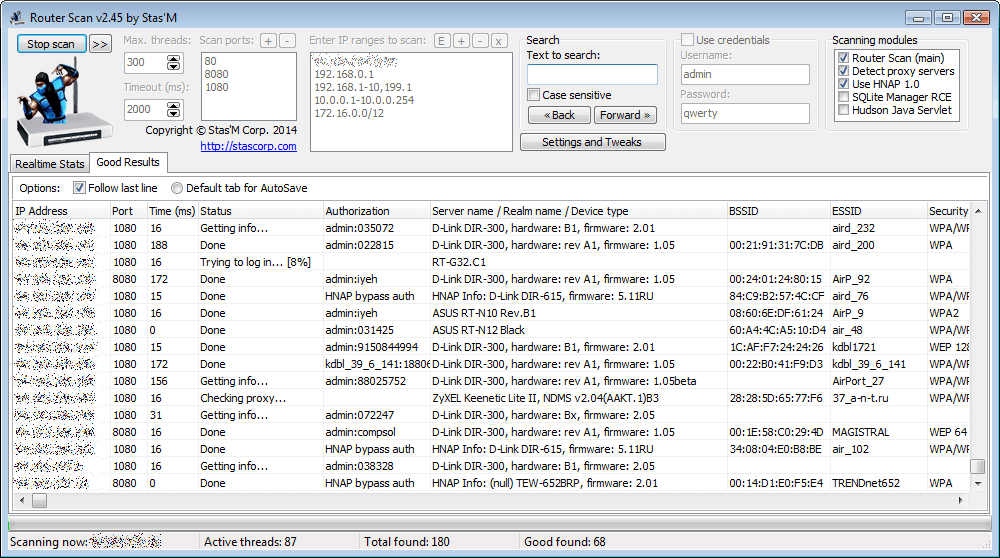Viewport: 1000px width, 558px height.
Task: Select range 172.16.0.0/12 in IP list
Action: click(349, 114)
